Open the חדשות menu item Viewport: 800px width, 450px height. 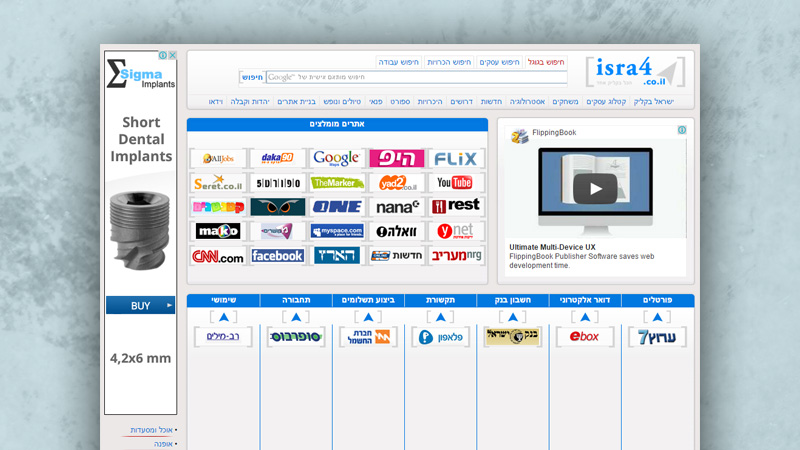tap(491, 102)
